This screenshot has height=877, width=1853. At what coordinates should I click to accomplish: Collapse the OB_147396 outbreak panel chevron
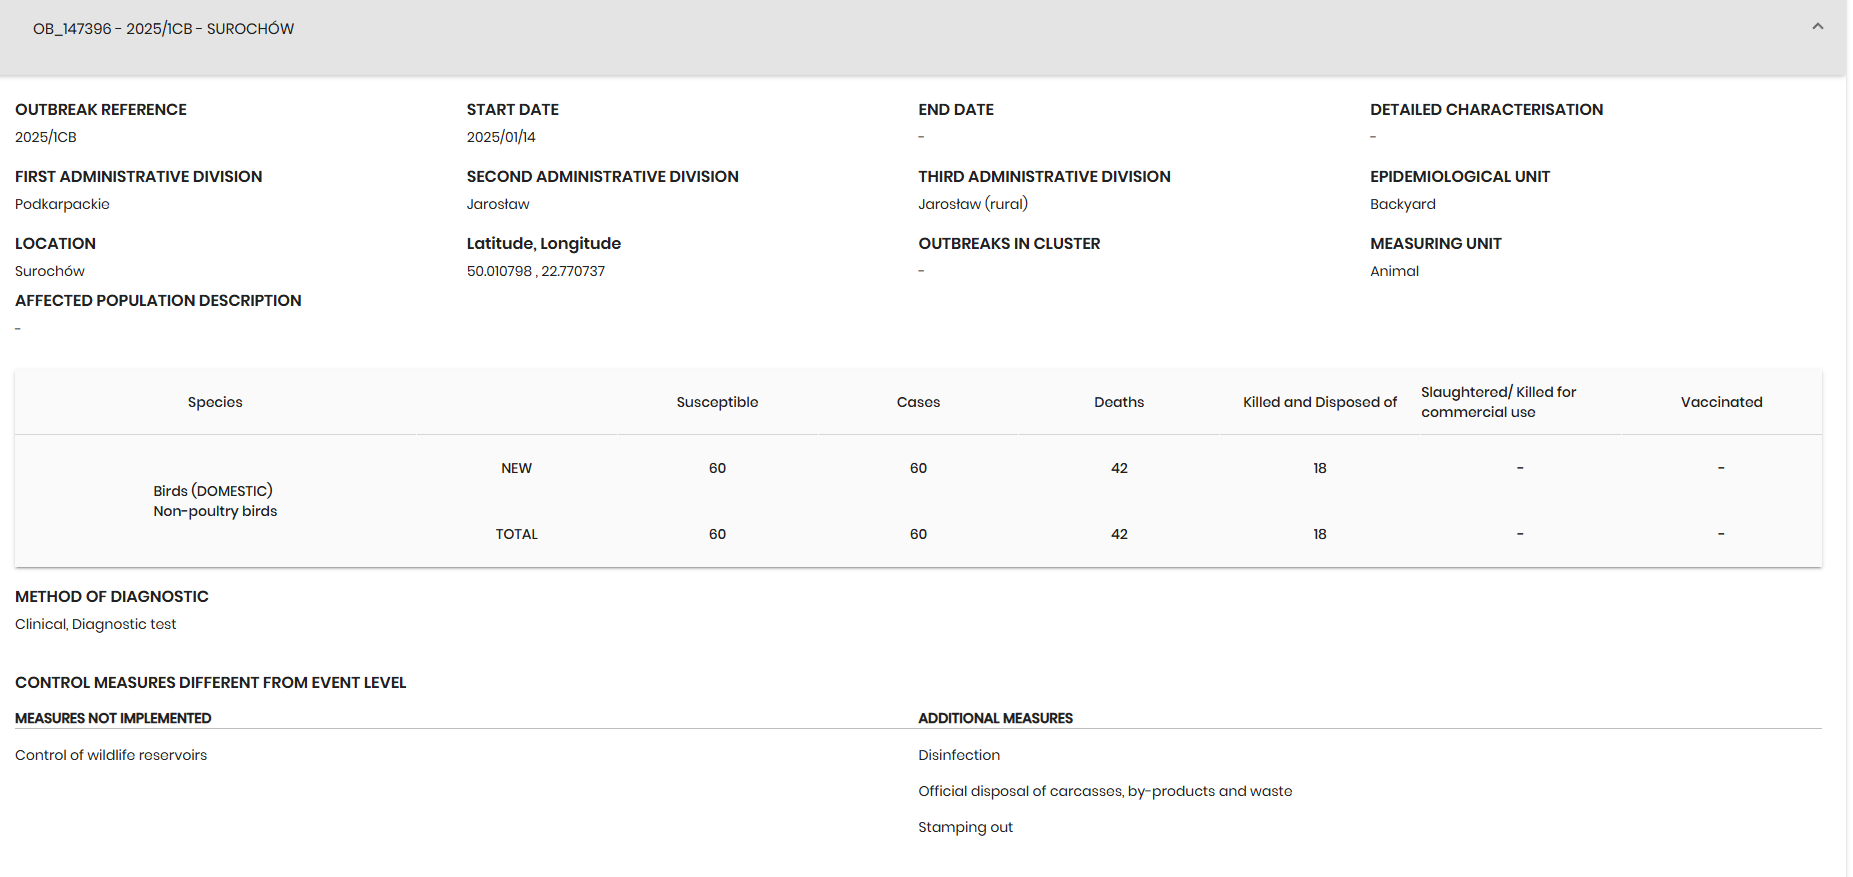coord(1817,27)
